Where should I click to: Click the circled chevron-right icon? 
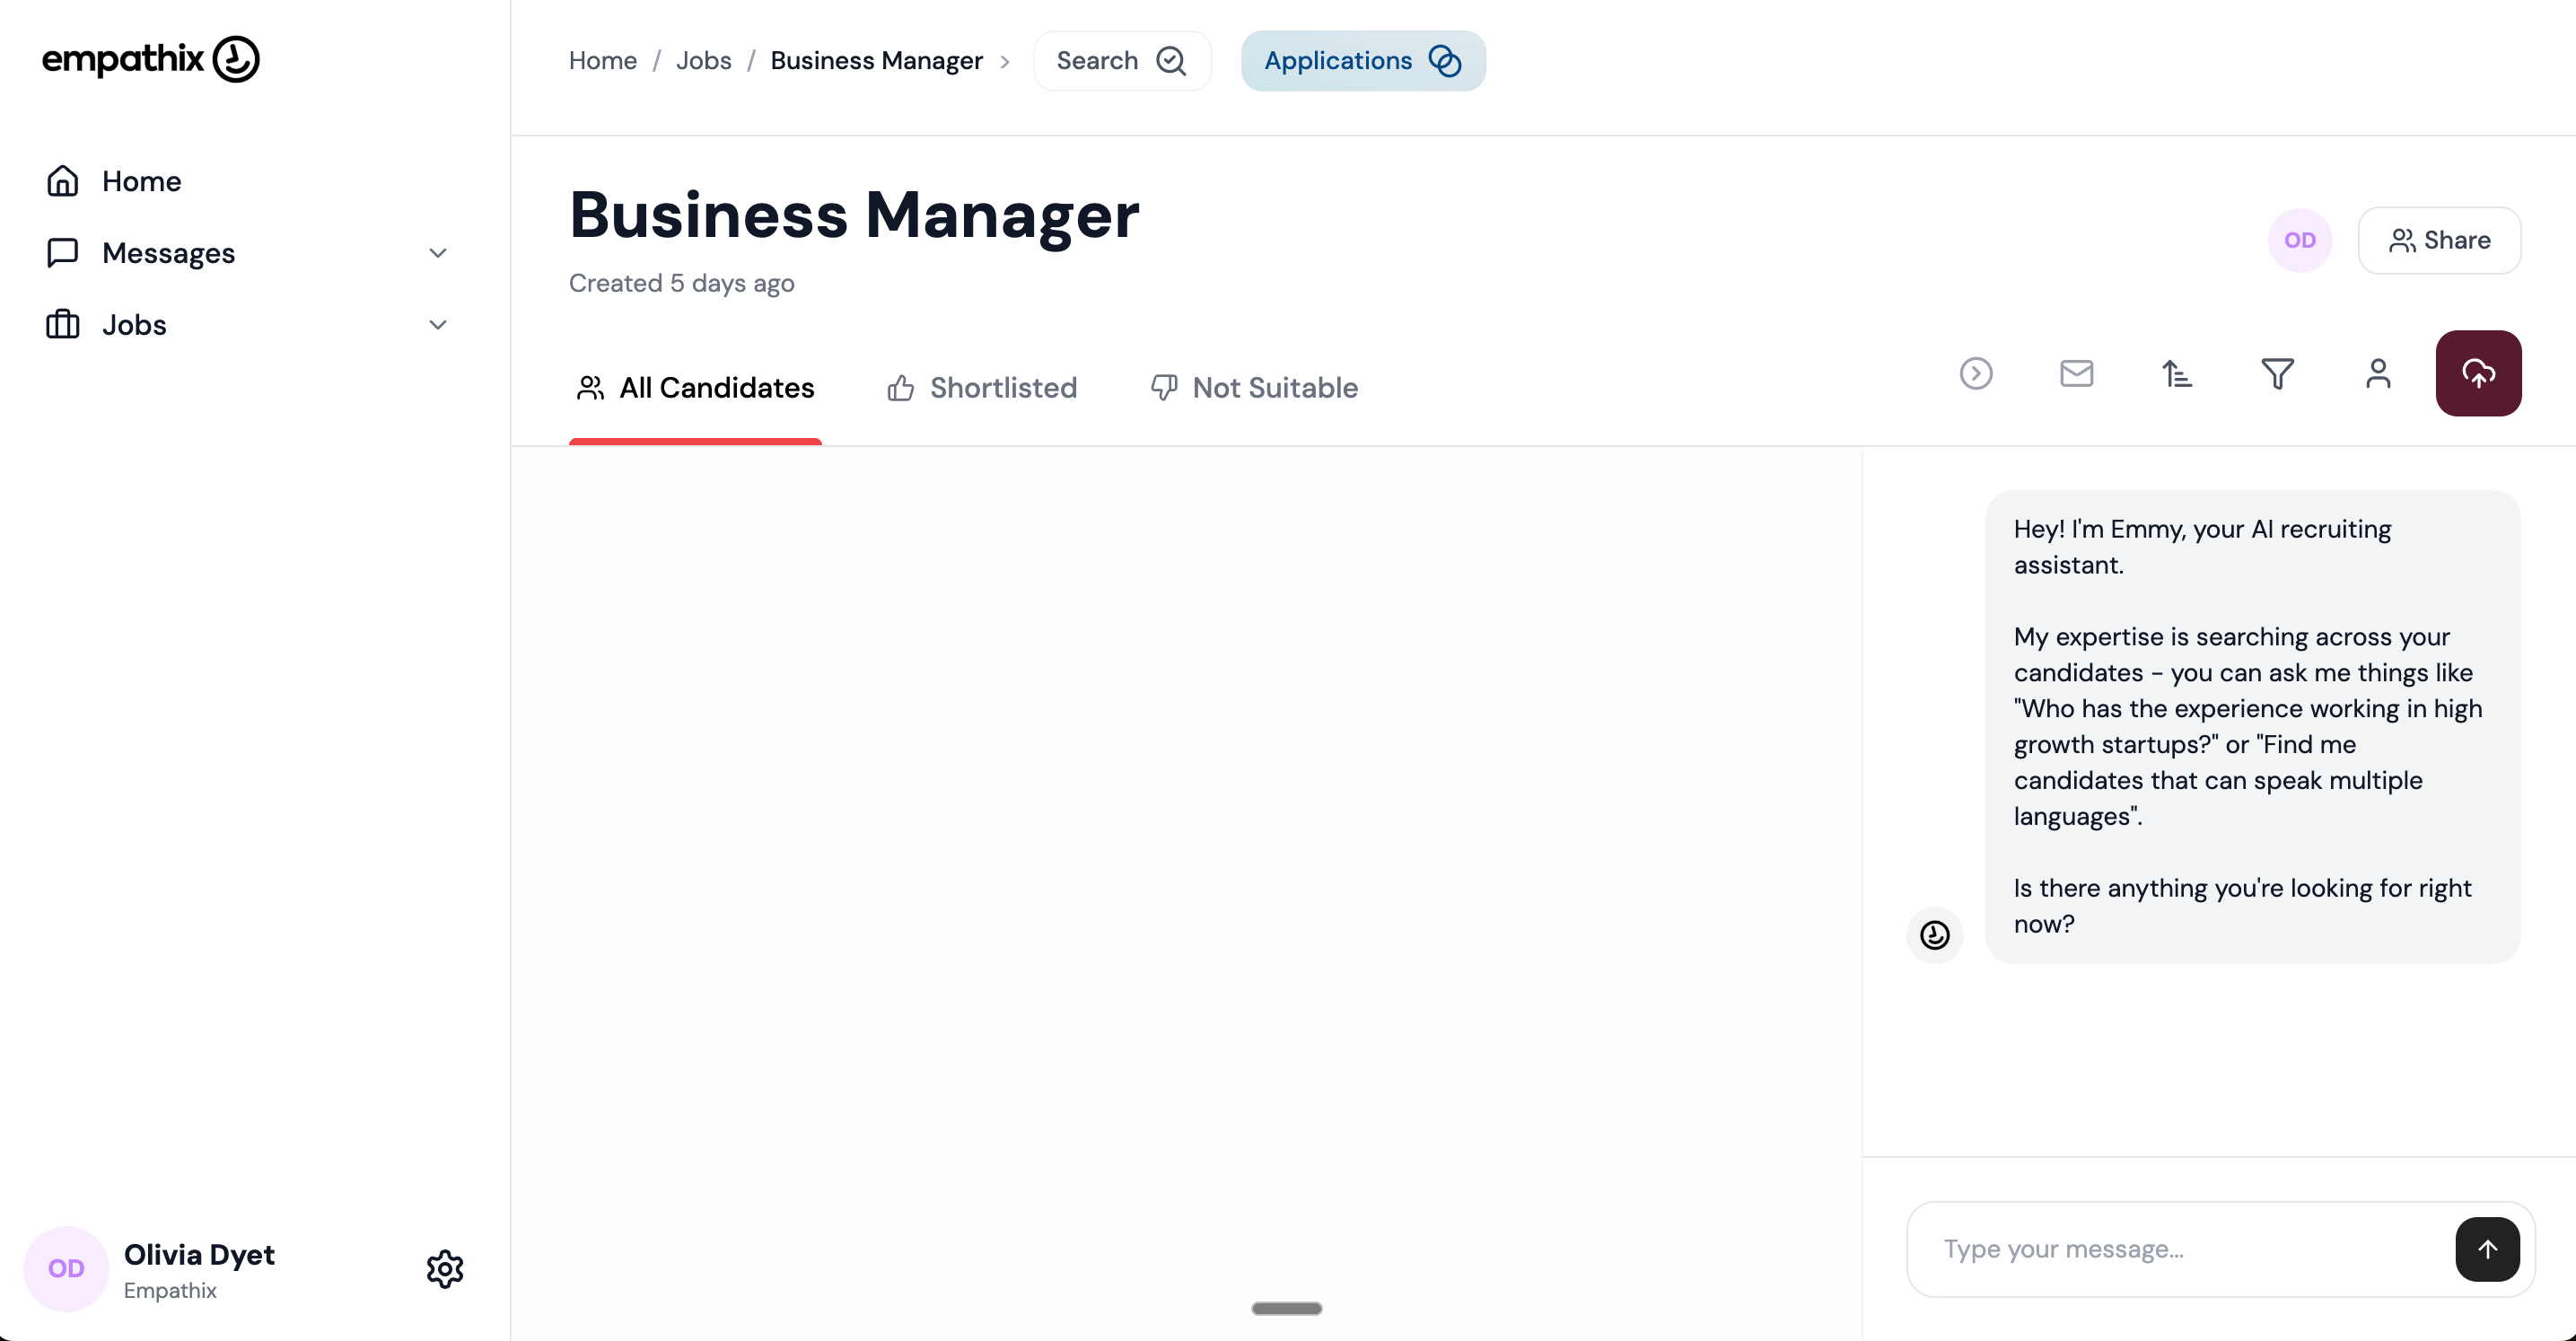pyautogui.click(x=1975, y=373)
